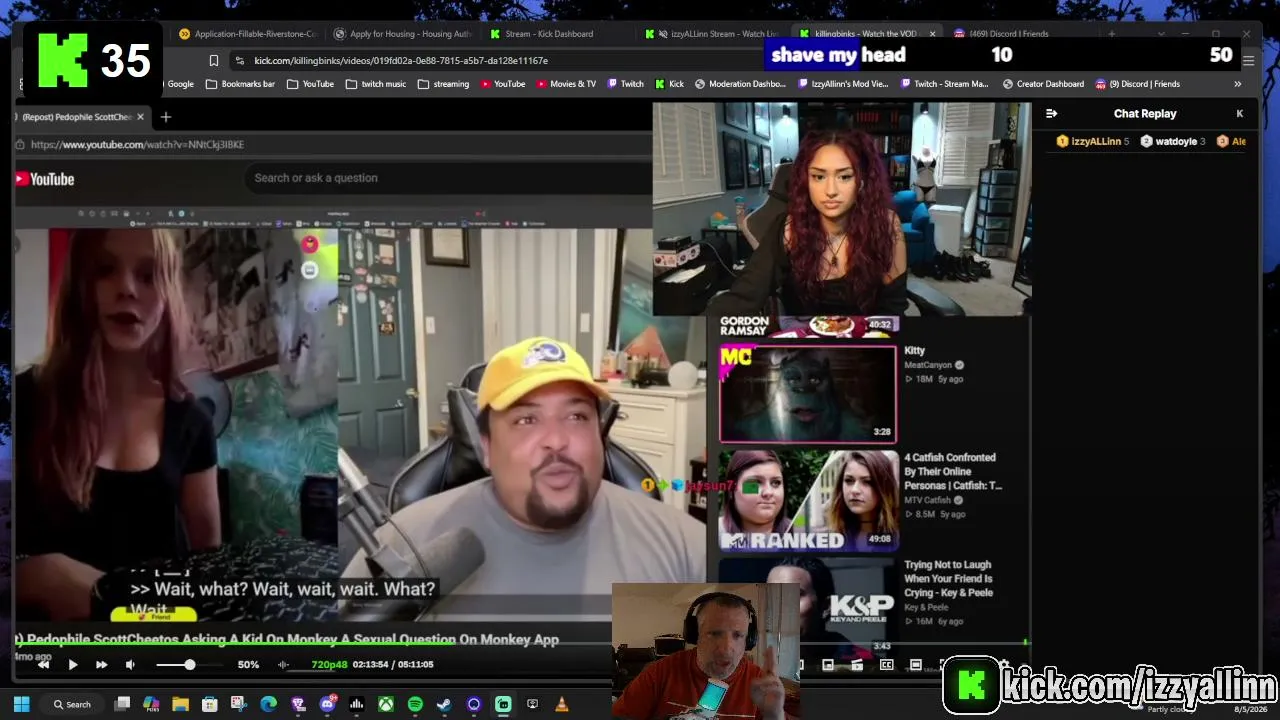Screen dimensions: 1280x720
Task: Click the 4 Catfish Confronted video title
Action: 953,471
